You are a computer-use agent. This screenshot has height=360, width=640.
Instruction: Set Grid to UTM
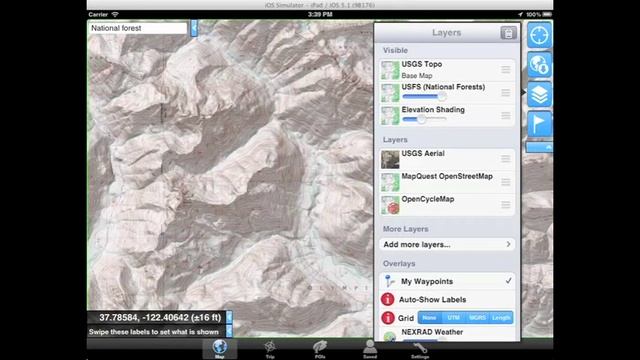coord(453,318)
